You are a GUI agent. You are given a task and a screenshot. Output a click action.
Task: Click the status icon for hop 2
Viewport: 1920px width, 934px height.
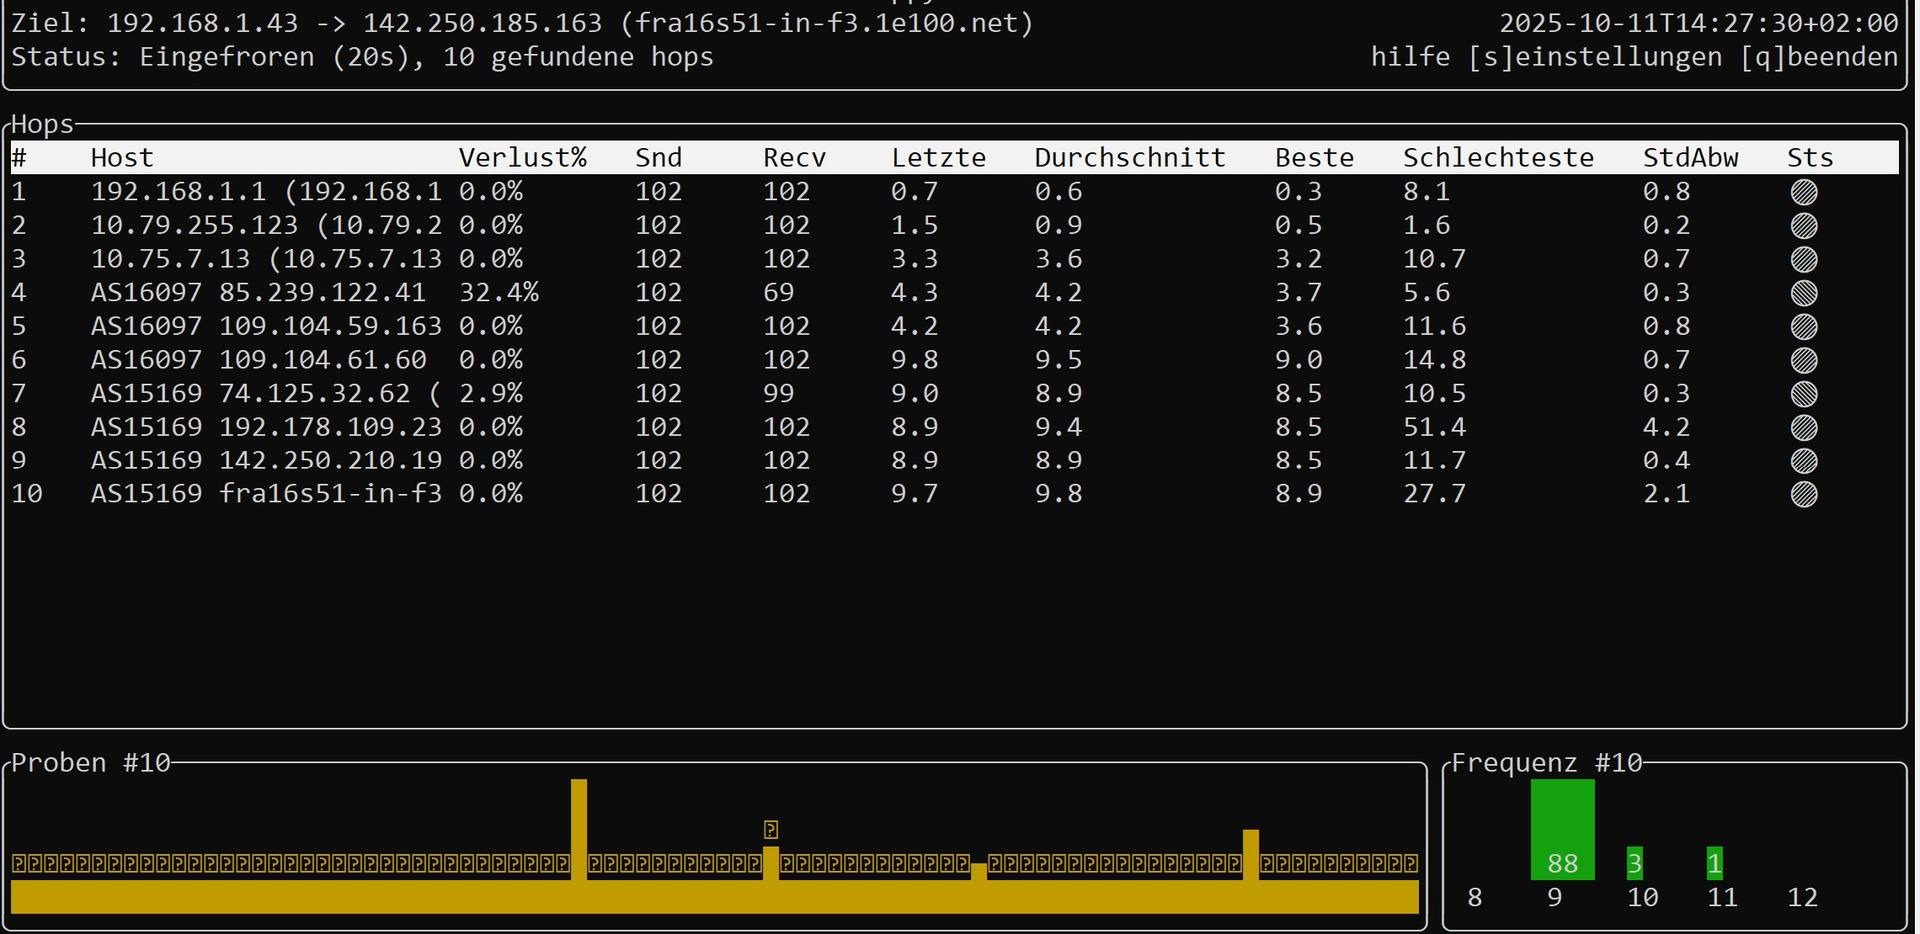[1804, 226]
